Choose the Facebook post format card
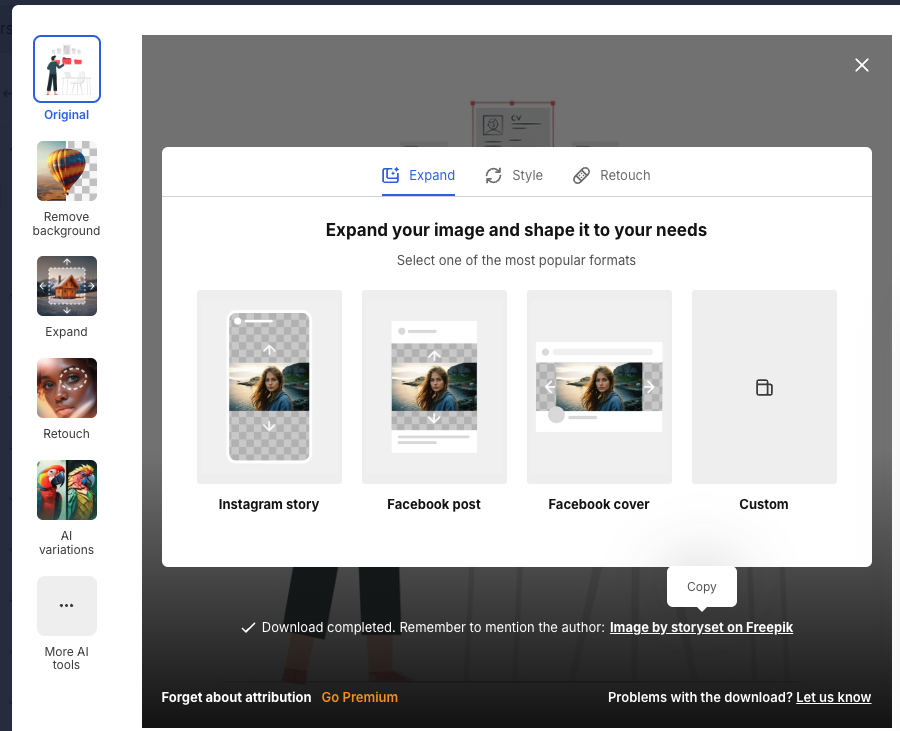The height and width of the screenshot is (731, 900). coord(434,387)
